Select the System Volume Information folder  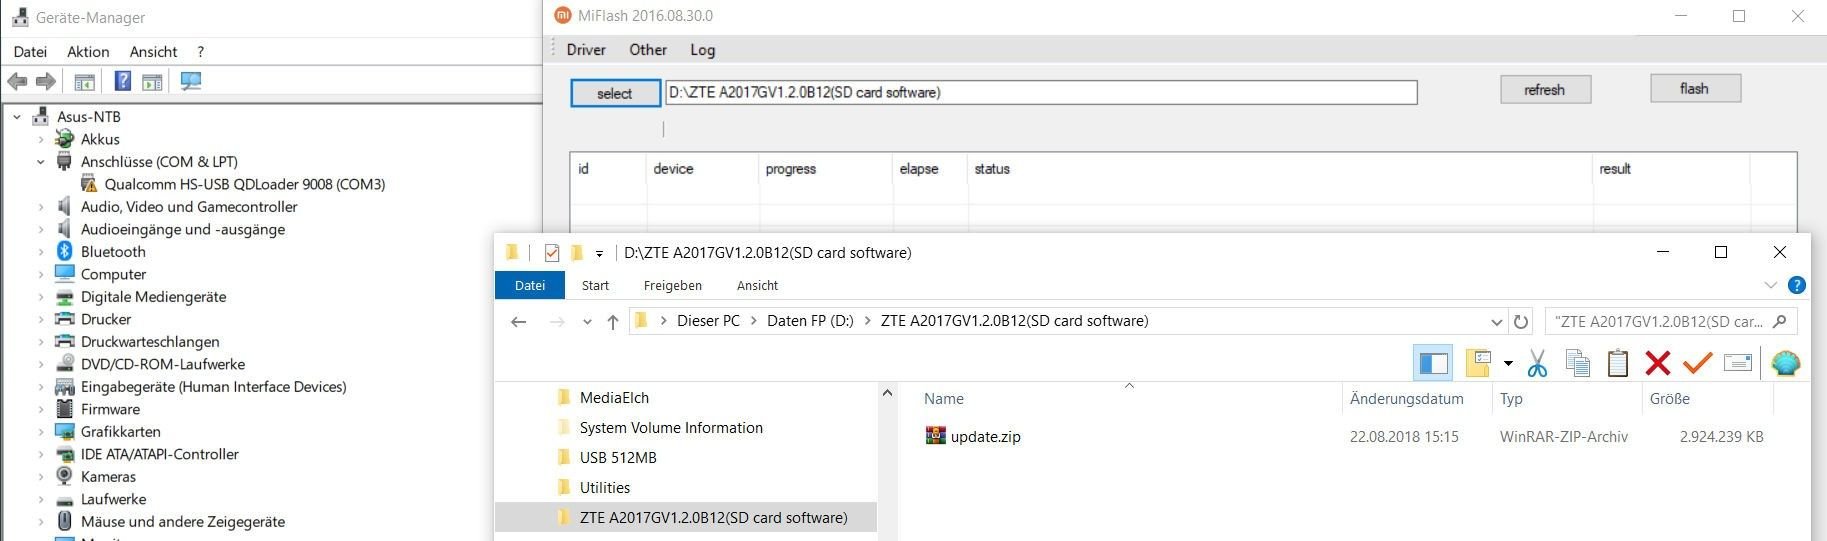[x=671, y=428]
